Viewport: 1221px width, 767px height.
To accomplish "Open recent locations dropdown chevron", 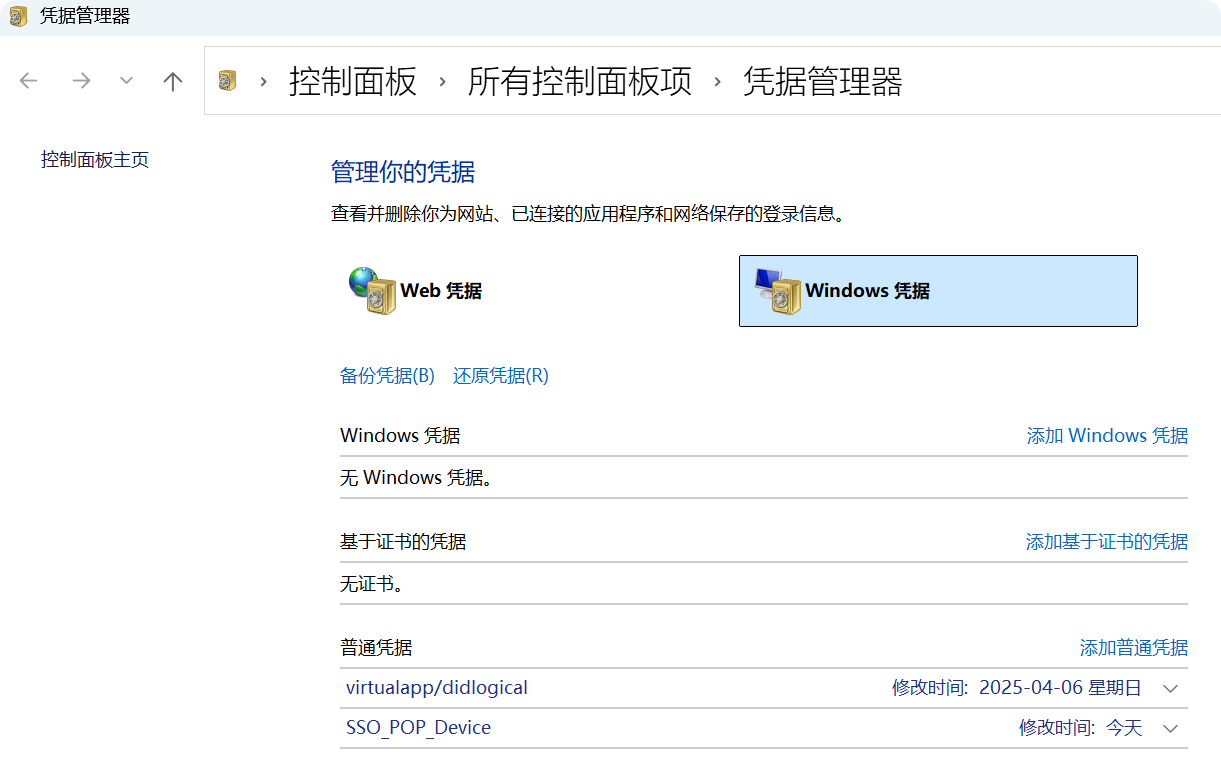I will pyautogui.click(x=126, y=81).
